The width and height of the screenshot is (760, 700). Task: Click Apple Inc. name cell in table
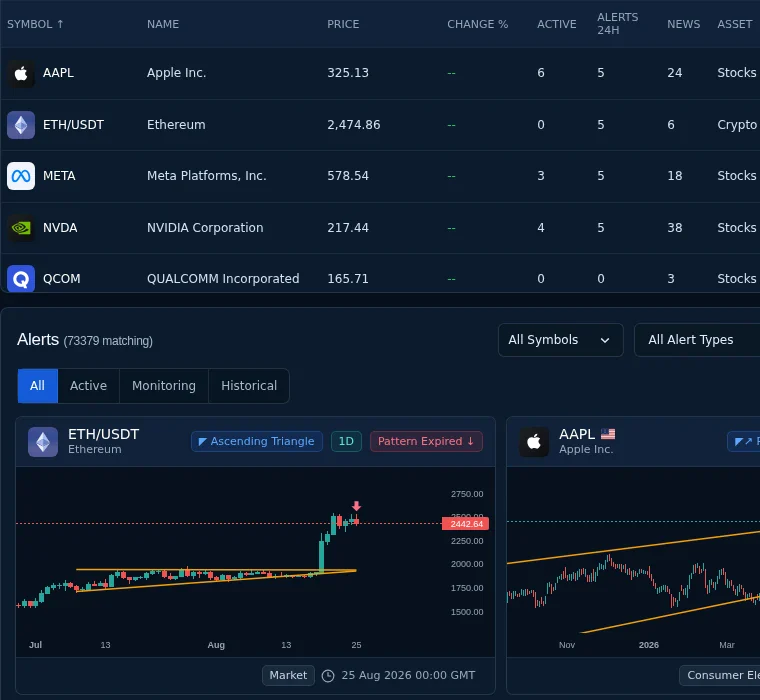click(x=176, y=73)
